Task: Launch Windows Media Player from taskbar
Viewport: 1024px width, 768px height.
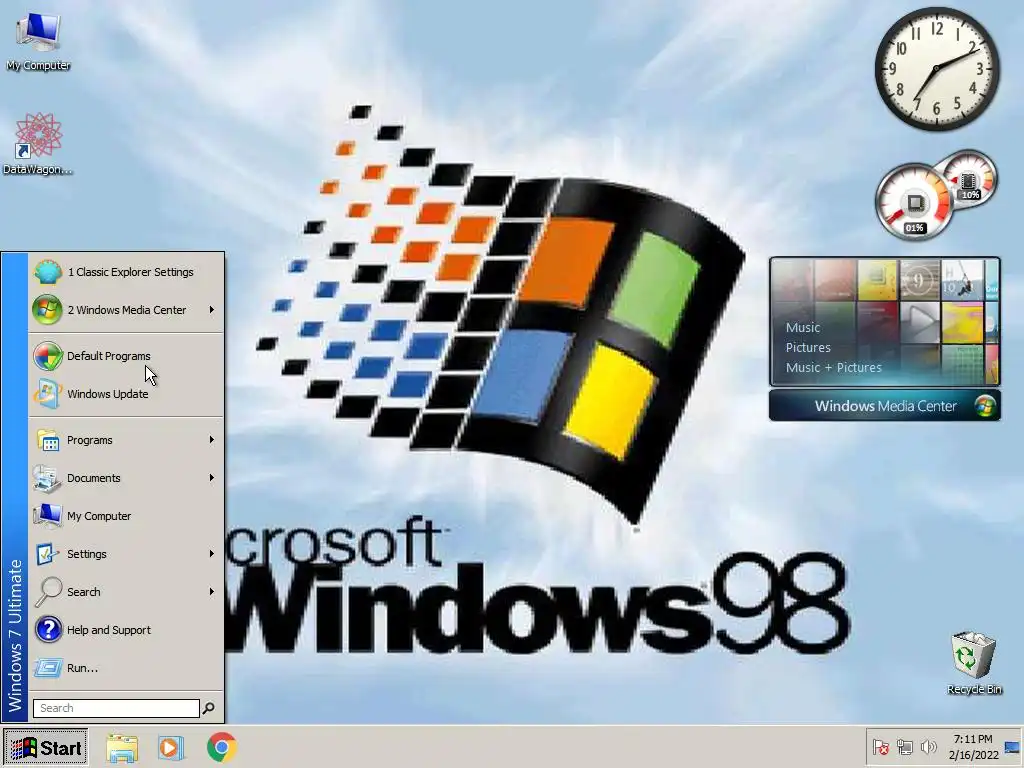Action: click(x=171, y=748)
